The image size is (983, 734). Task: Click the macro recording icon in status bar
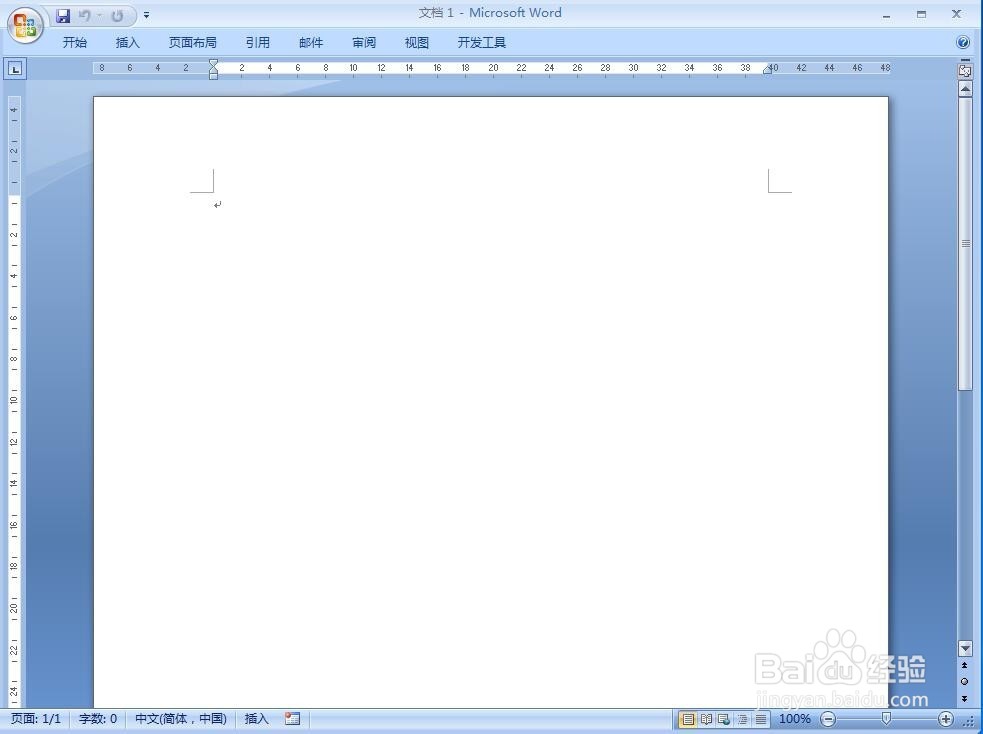(292, 719)
